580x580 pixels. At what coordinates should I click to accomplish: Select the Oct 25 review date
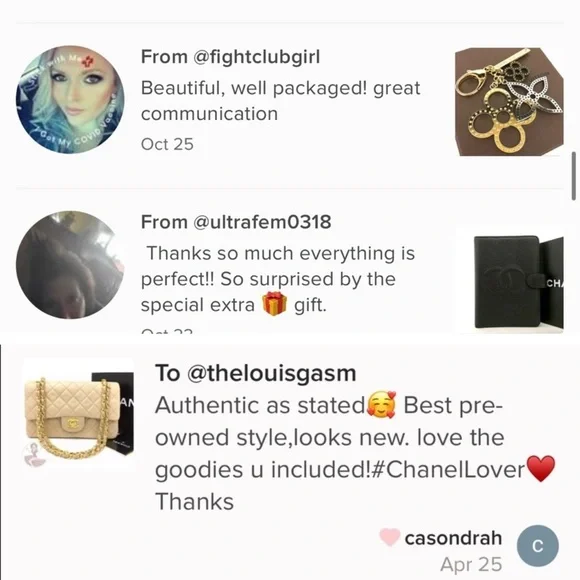[x=167, y=144]
